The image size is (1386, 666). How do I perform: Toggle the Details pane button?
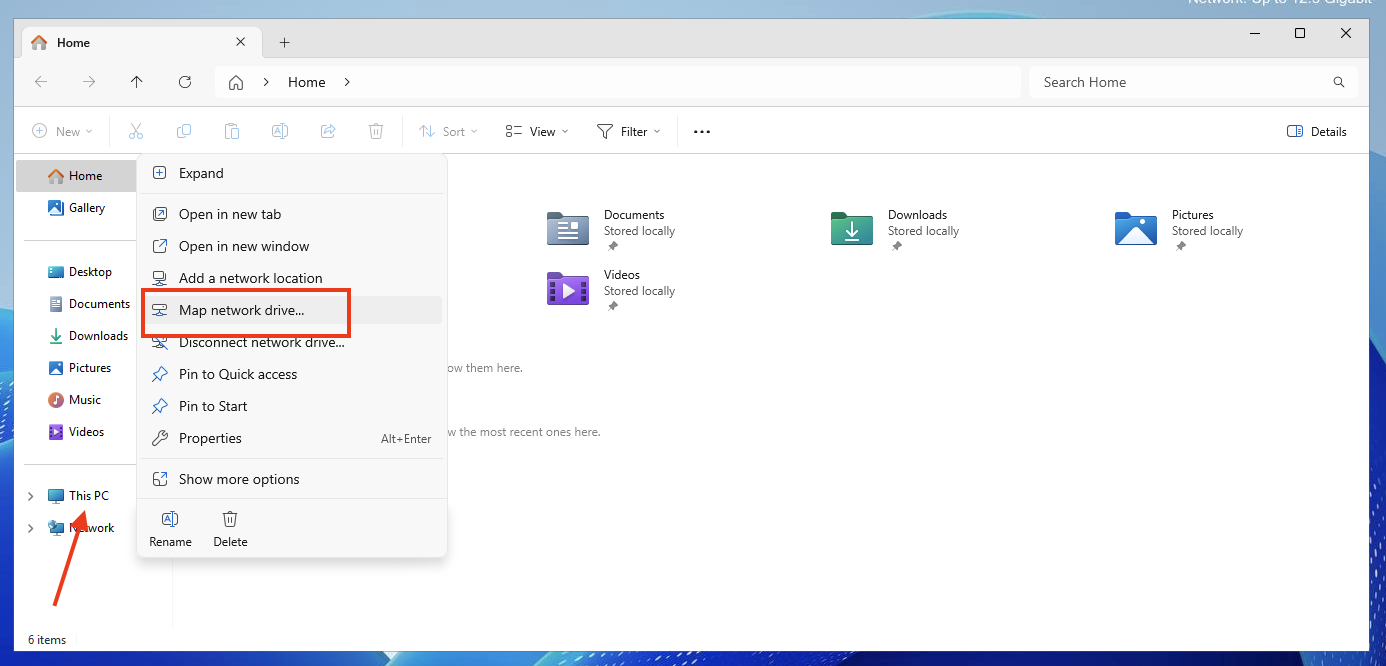1316,131
